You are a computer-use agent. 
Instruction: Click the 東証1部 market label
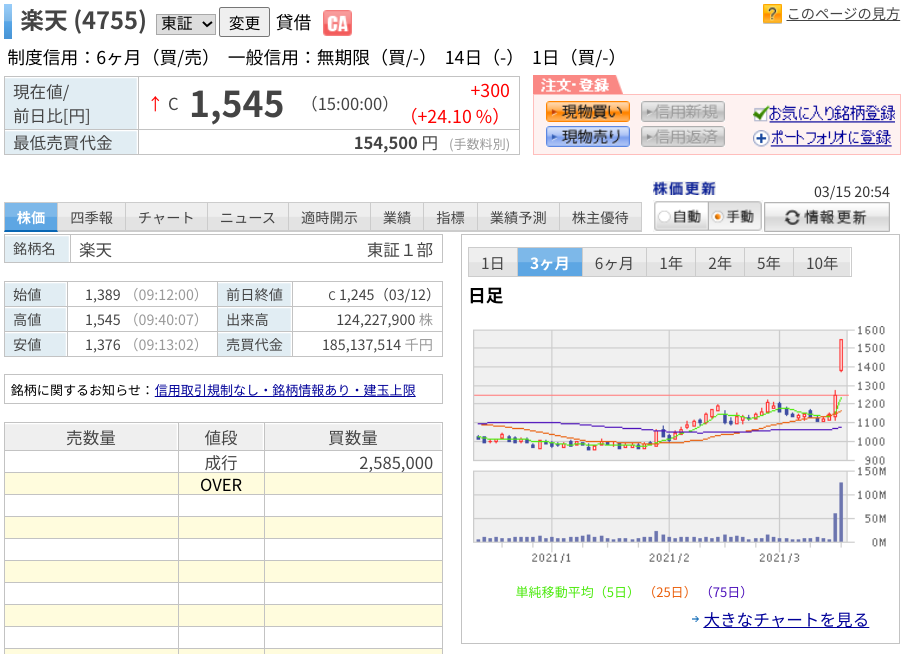[400, 250]
